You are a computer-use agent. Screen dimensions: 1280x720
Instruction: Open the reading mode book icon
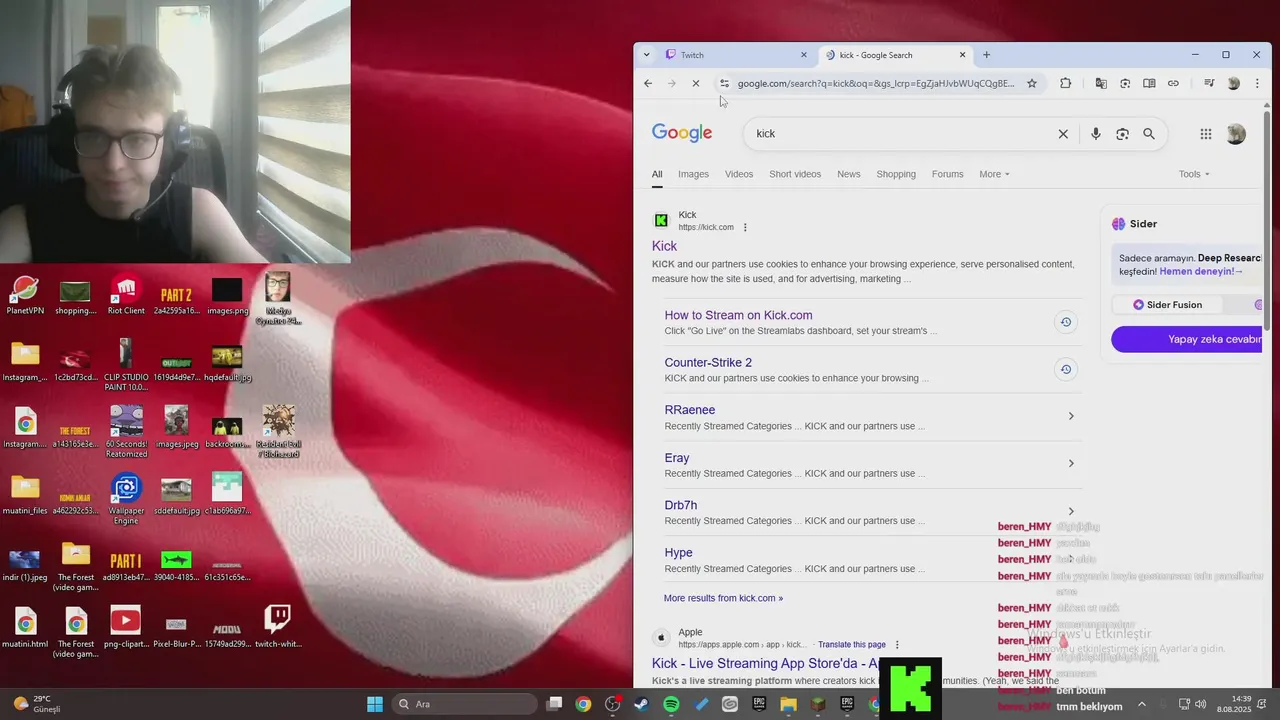pos(1149,83)
